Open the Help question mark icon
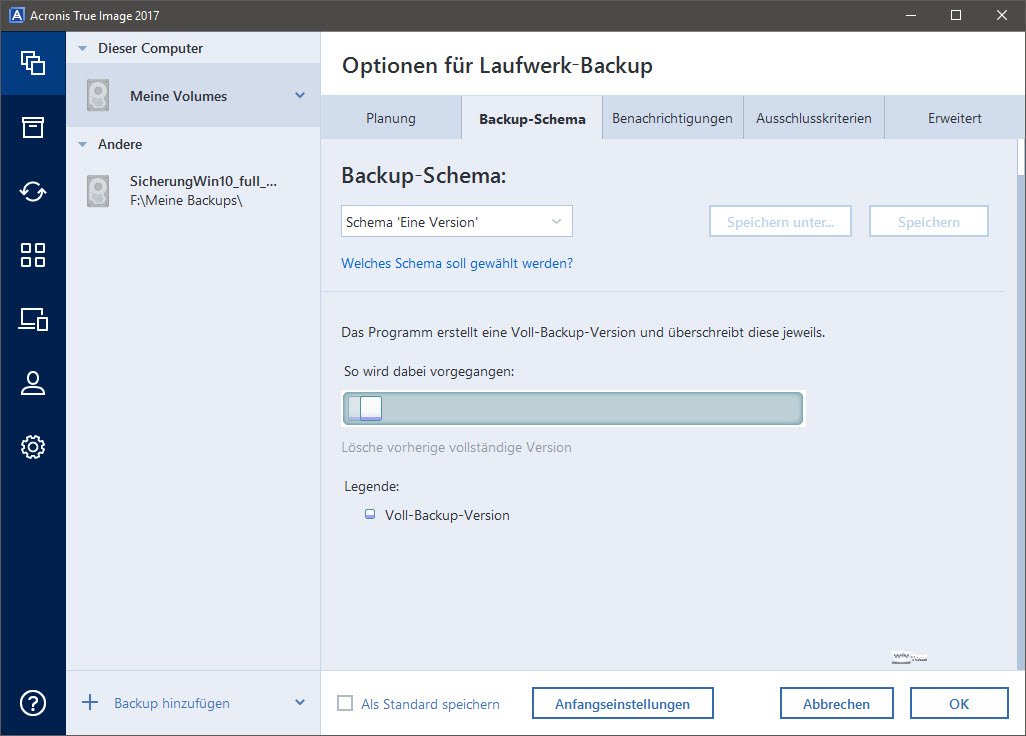Screen dimensions: 1026x736 coord(33,703)
